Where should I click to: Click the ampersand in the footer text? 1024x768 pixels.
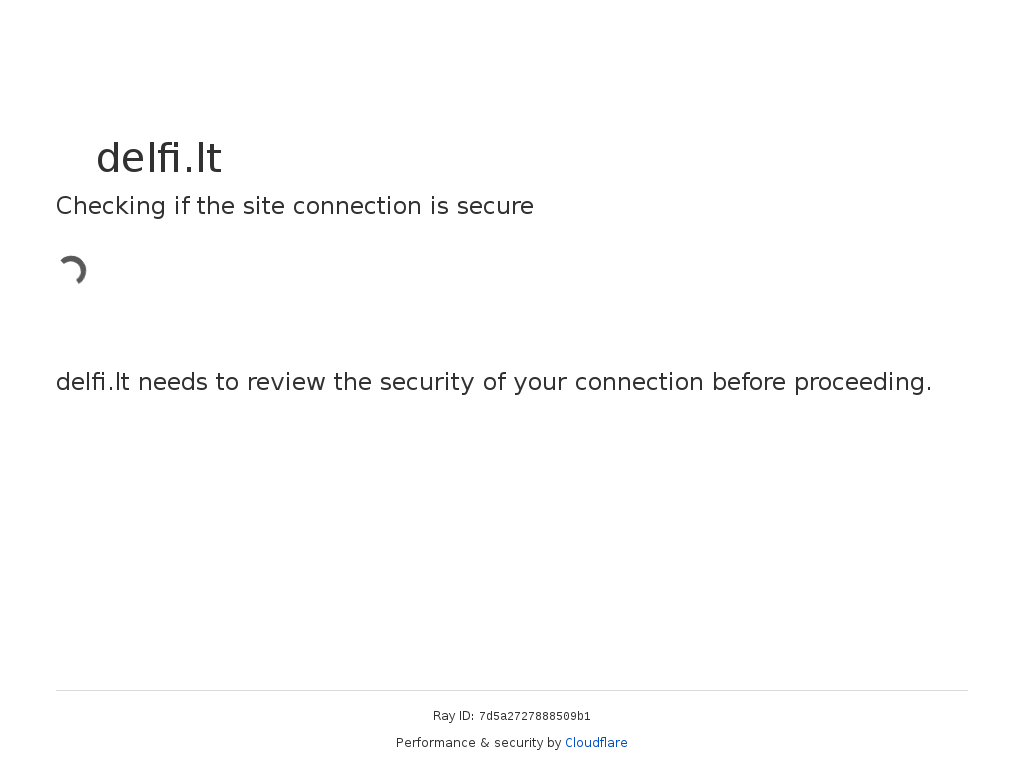point(485,743)
